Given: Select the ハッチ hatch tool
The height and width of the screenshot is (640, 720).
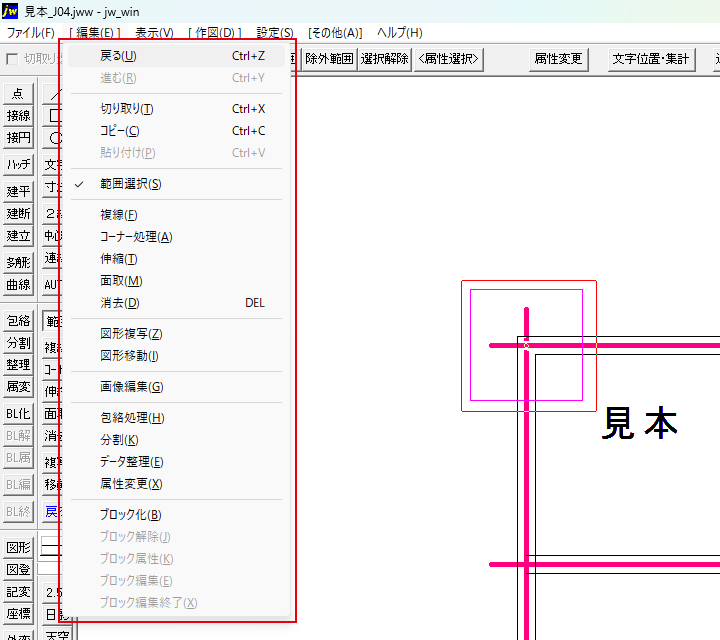Looking at the screenshot, I should [x=18, y=164].
